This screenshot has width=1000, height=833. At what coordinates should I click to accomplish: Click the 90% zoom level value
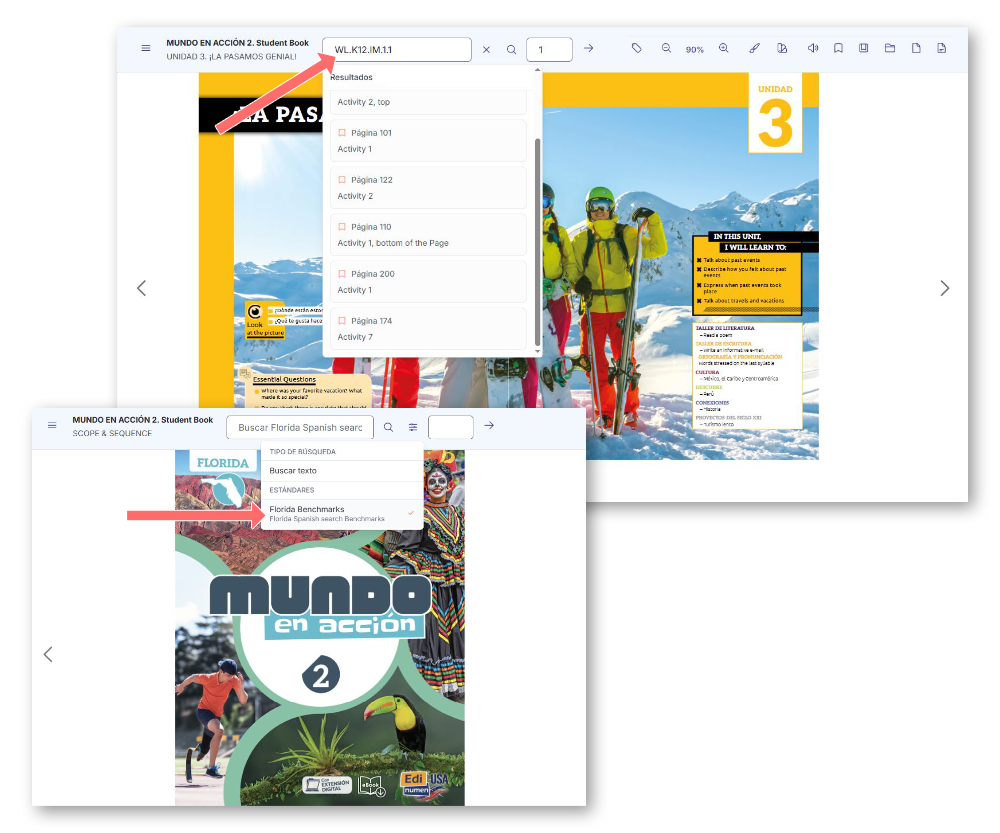click(695, 50)
